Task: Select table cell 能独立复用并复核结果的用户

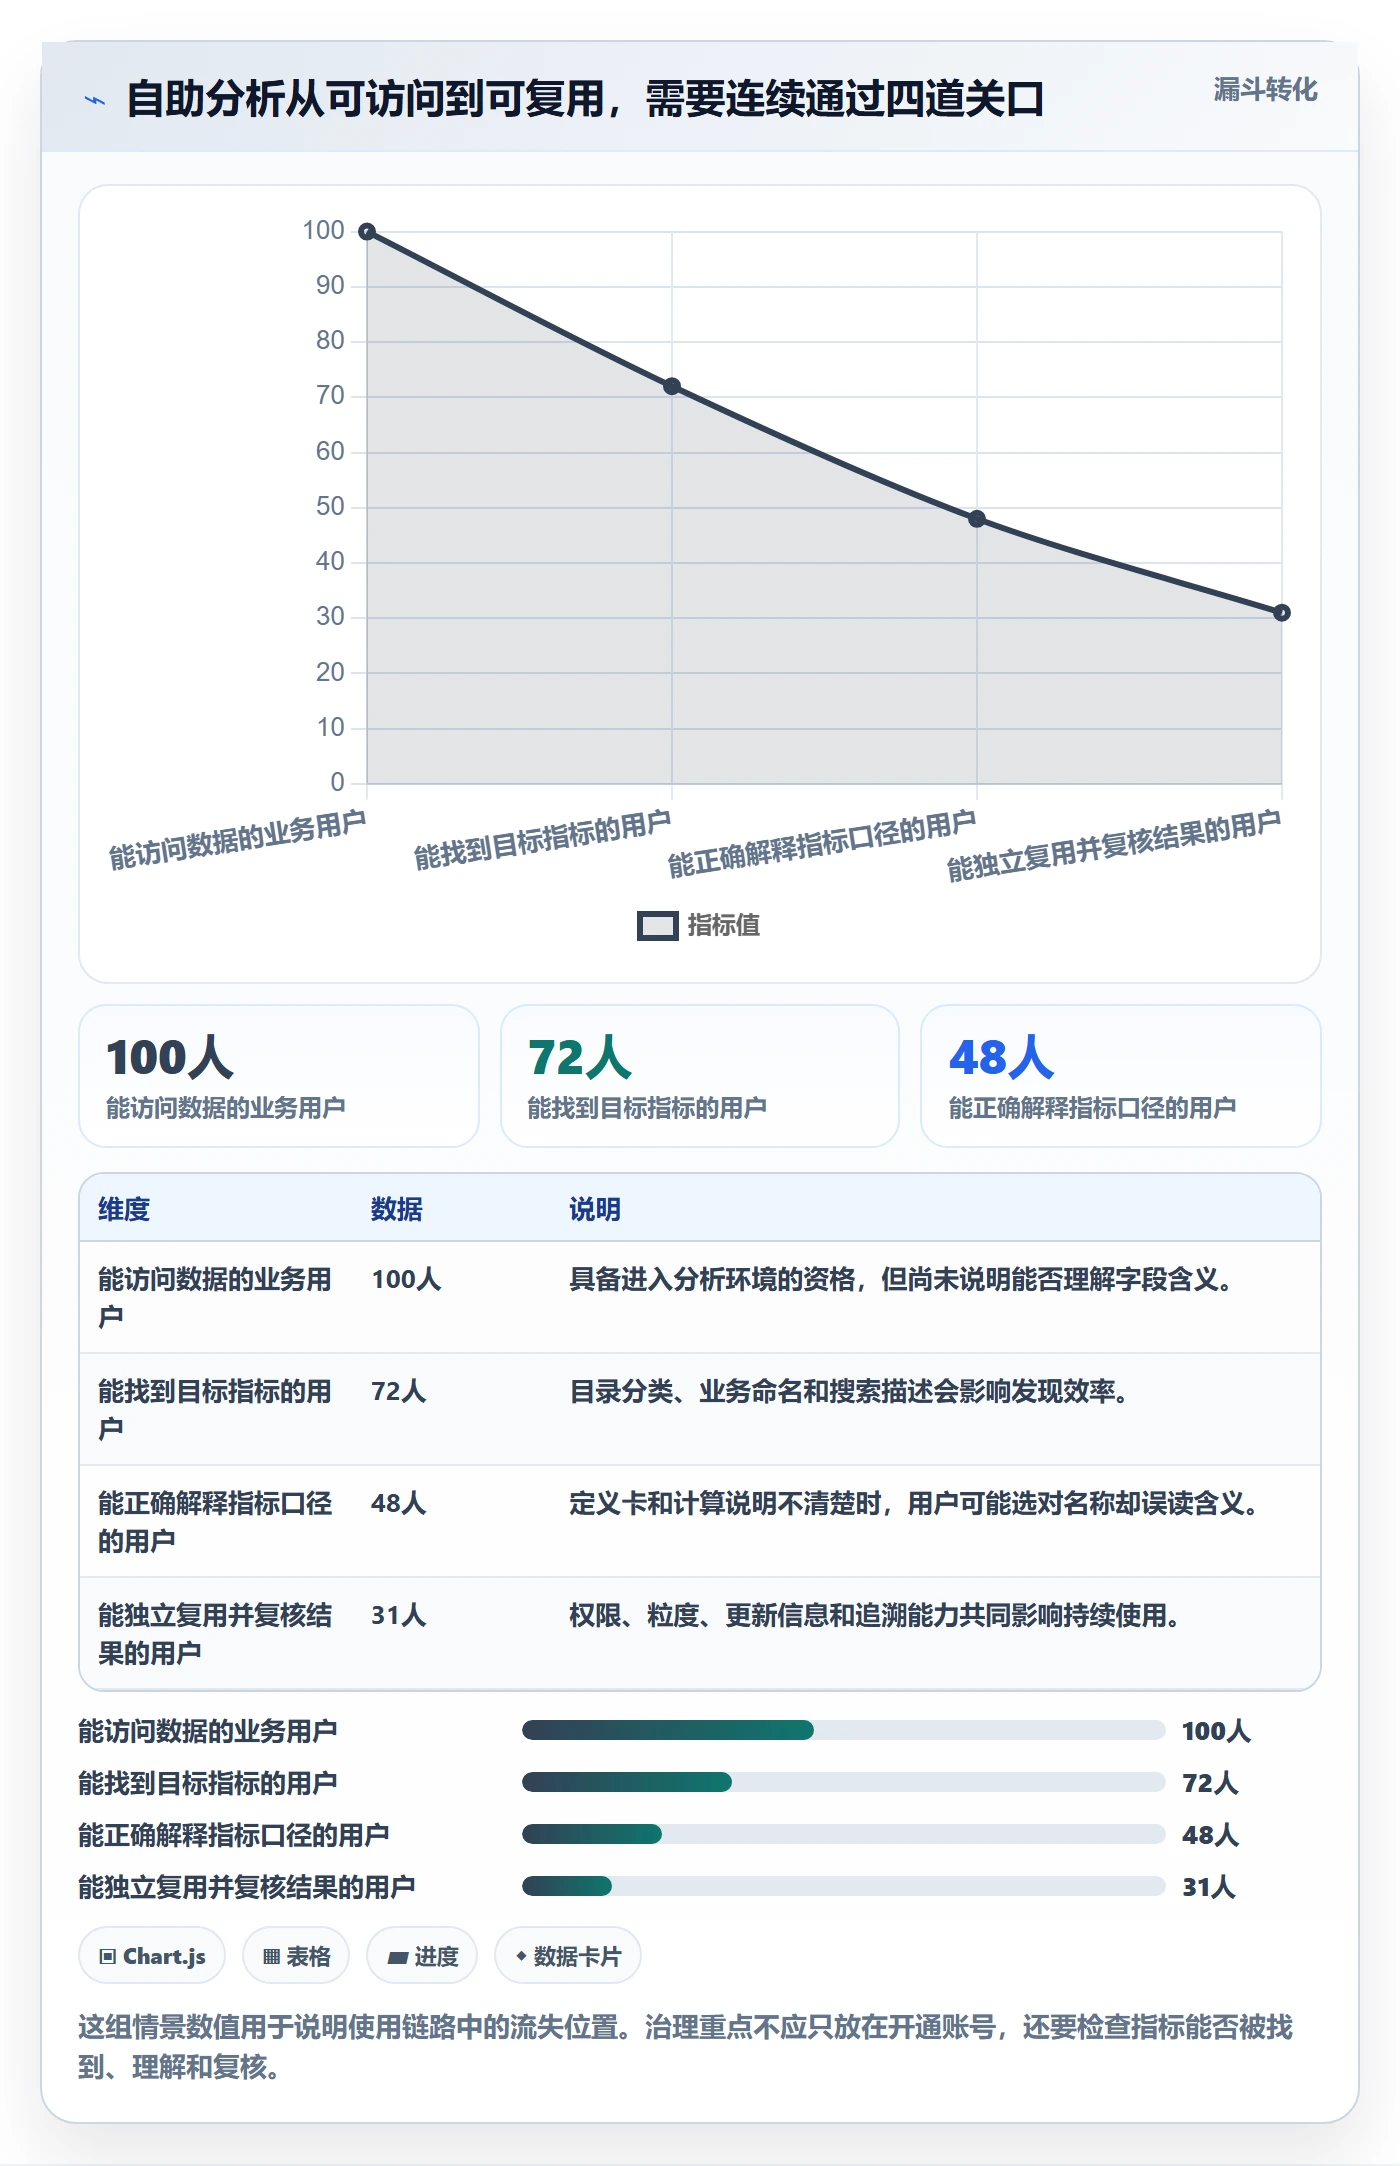Action: coord(215,1634)
